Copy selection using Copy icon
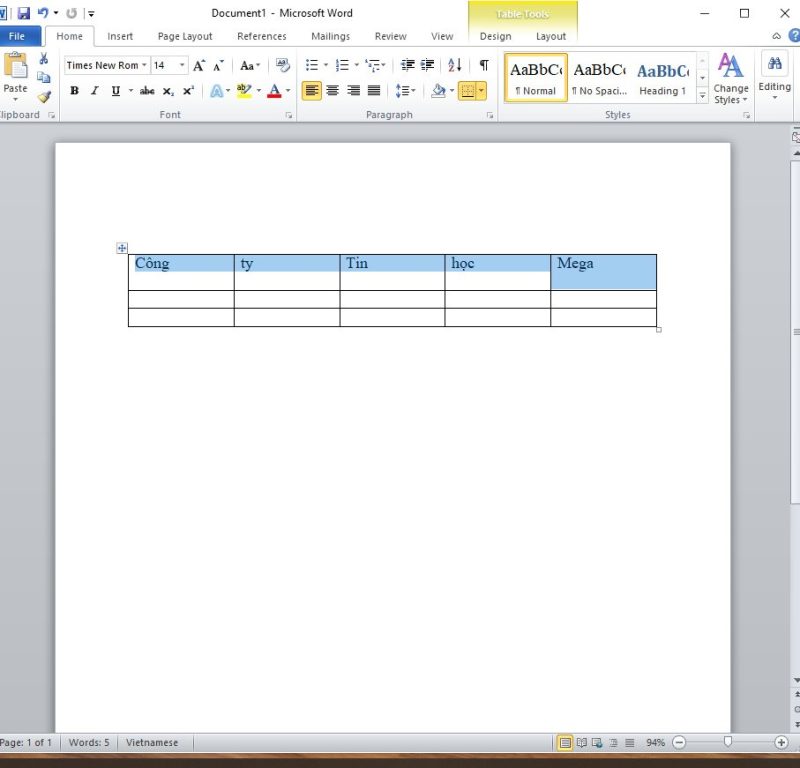800x768 pixels. click(x=44, y=77)
